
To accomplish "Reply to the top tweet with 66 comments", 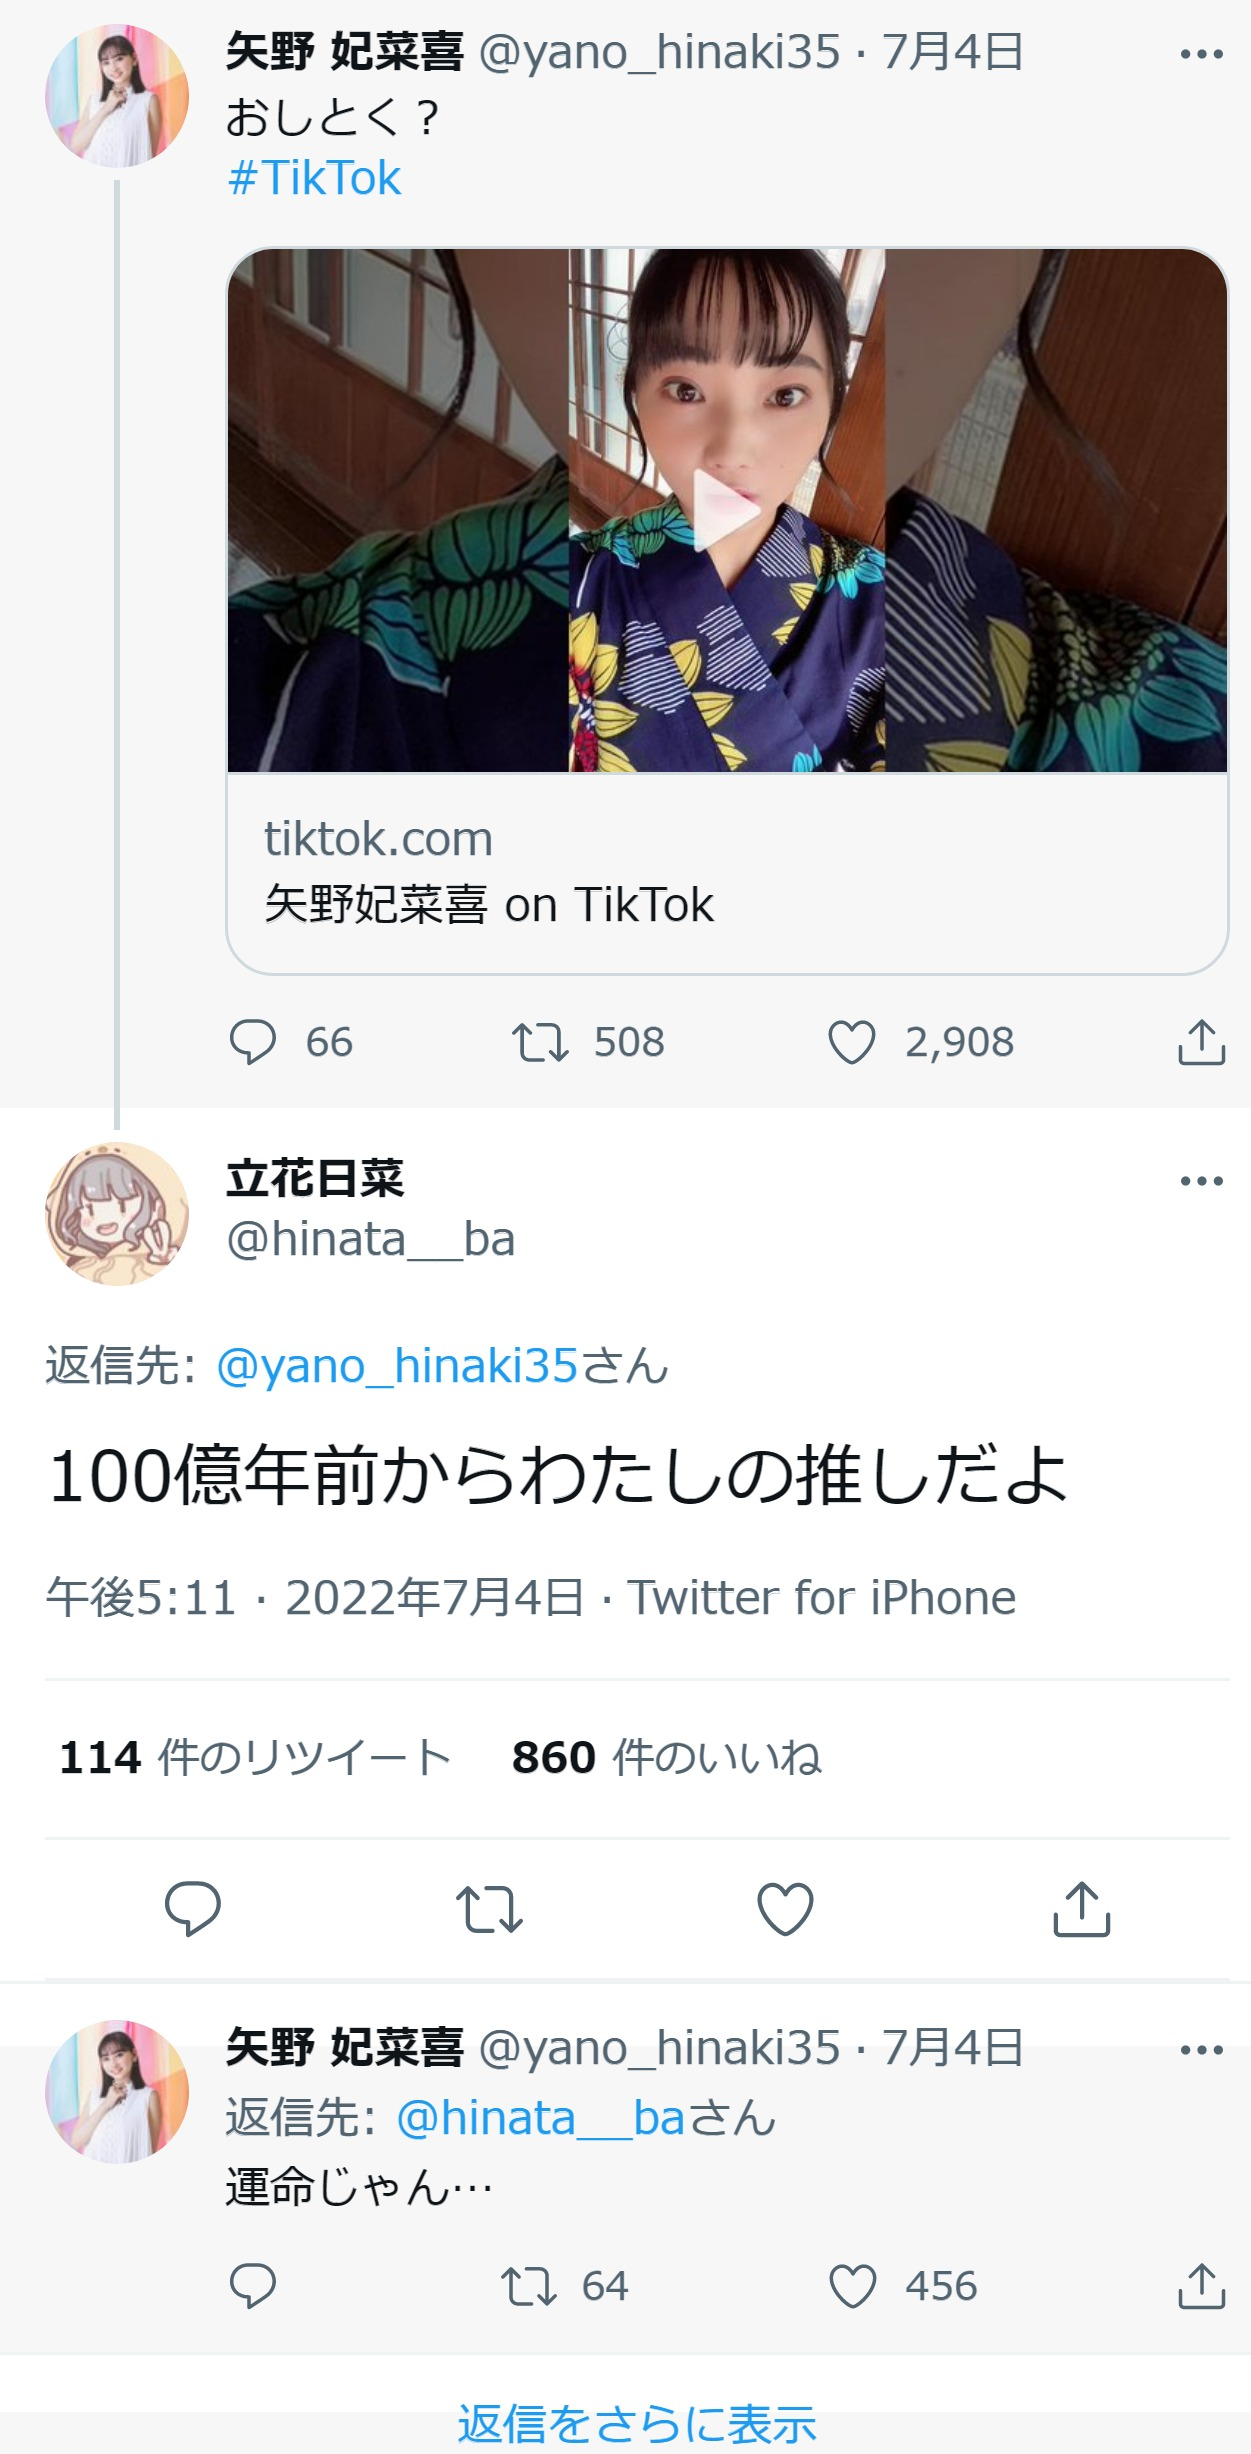I will (x=253, y=1042).
